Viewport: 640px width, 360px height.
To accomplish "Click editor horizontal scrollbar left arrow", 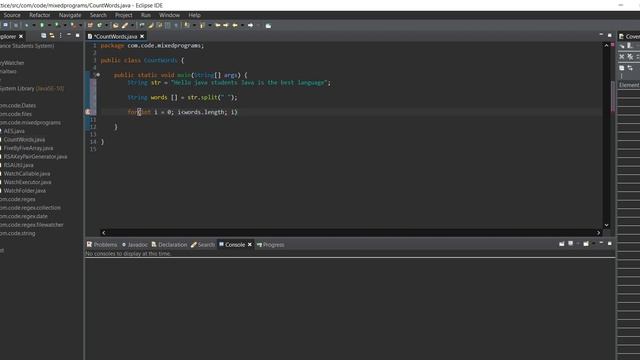I will 104,233.
